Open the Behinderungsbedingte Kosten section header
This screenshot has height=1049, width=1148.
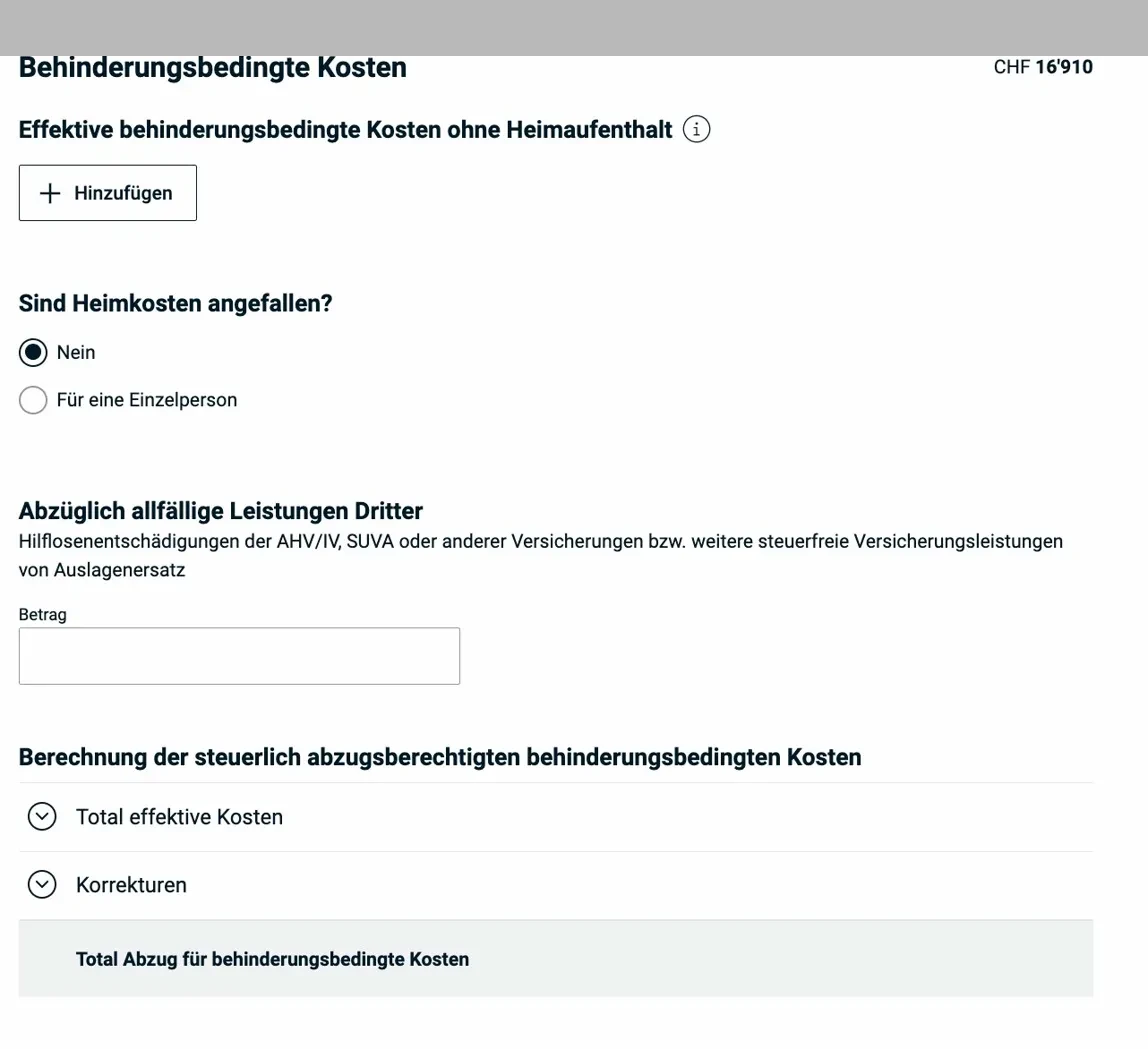tap(213, 66)
